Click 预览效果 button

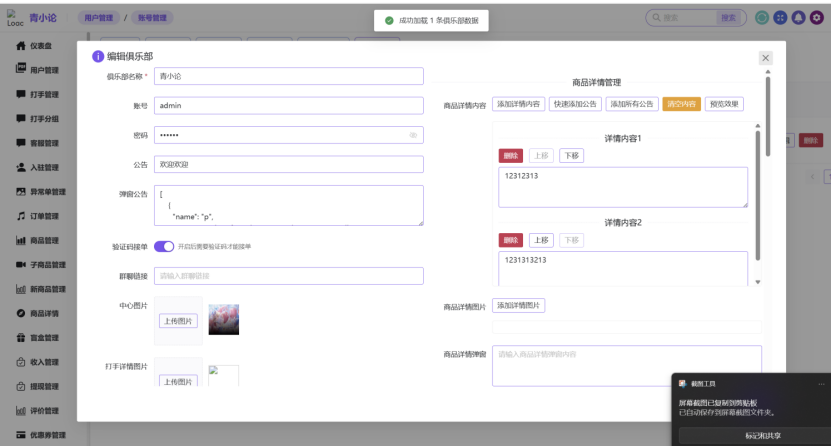(724, 104)
